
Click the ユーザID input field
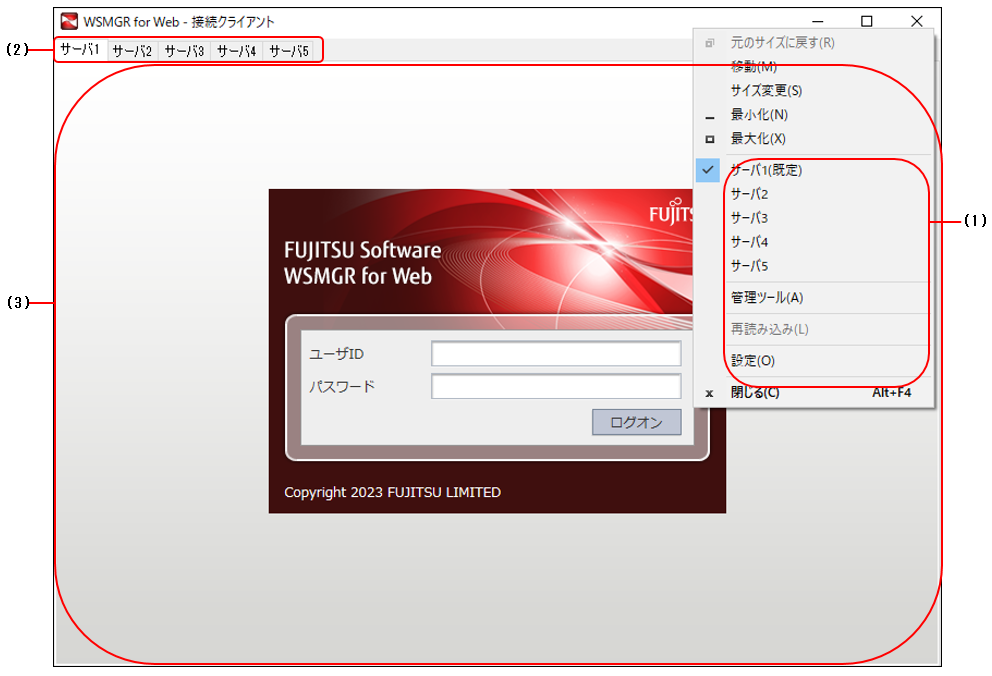click(556, 354)
